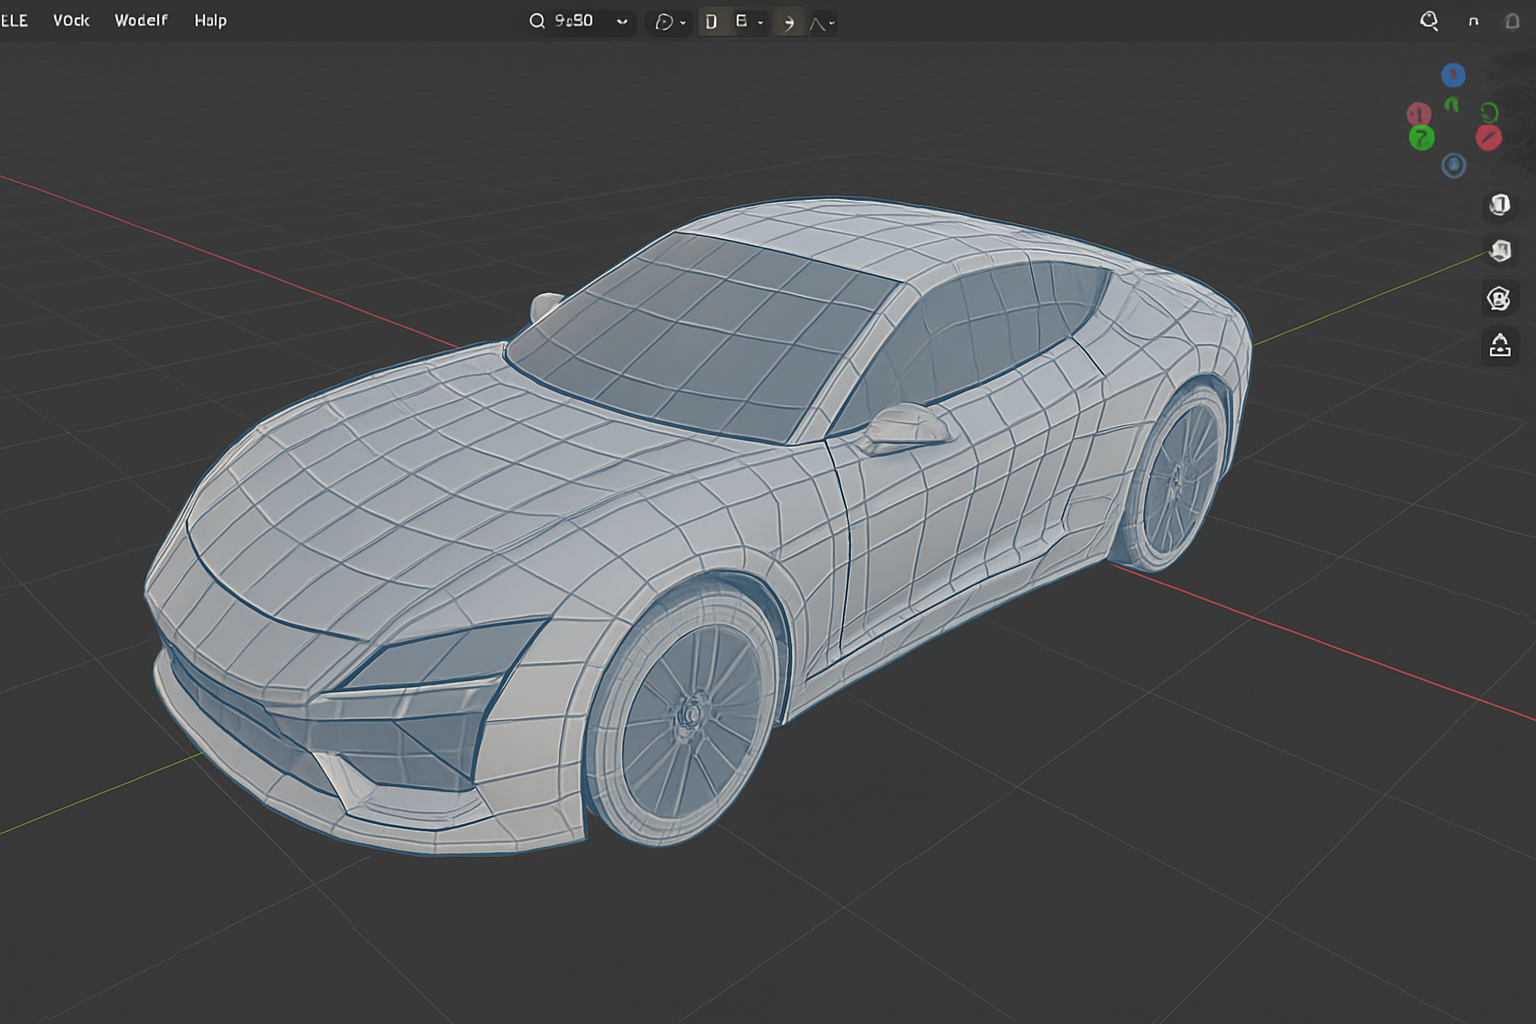Screen dimensions: 1536x1024
Task: Open the dropdown arrow next to the E button
Action: point(760,23)
